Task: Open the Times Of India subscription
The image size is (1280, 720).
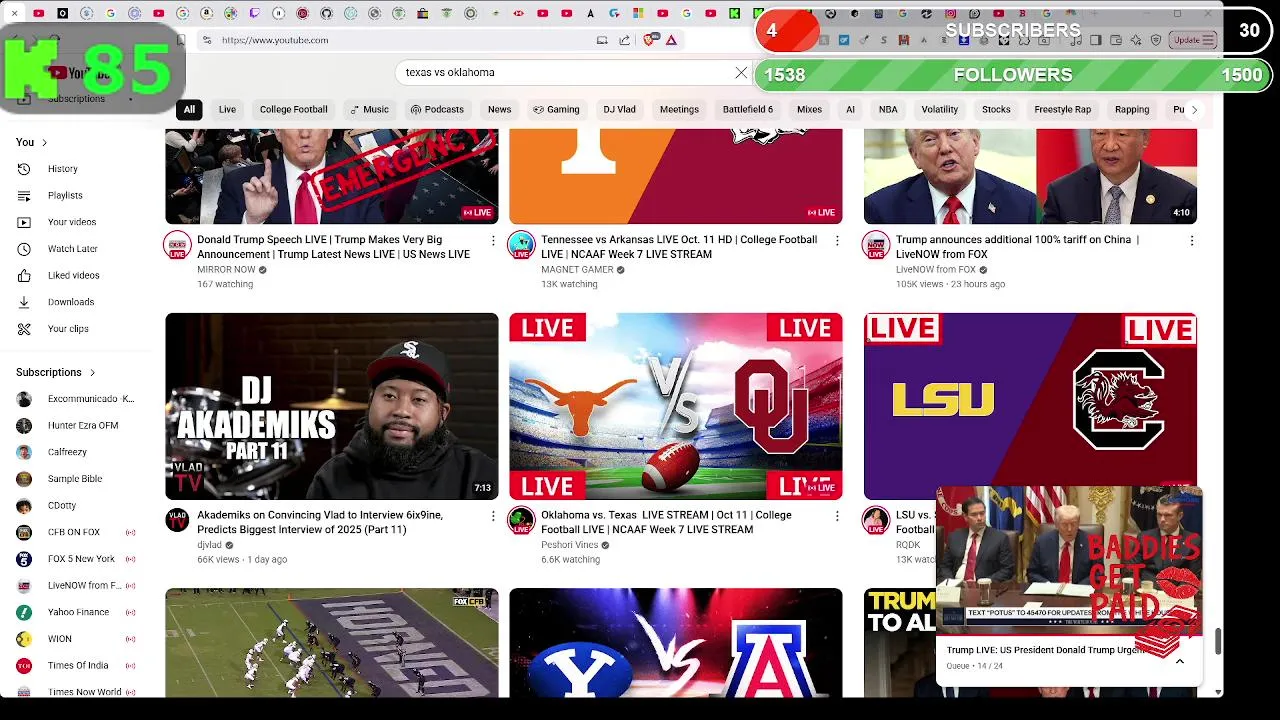Action: click(78, 665)
